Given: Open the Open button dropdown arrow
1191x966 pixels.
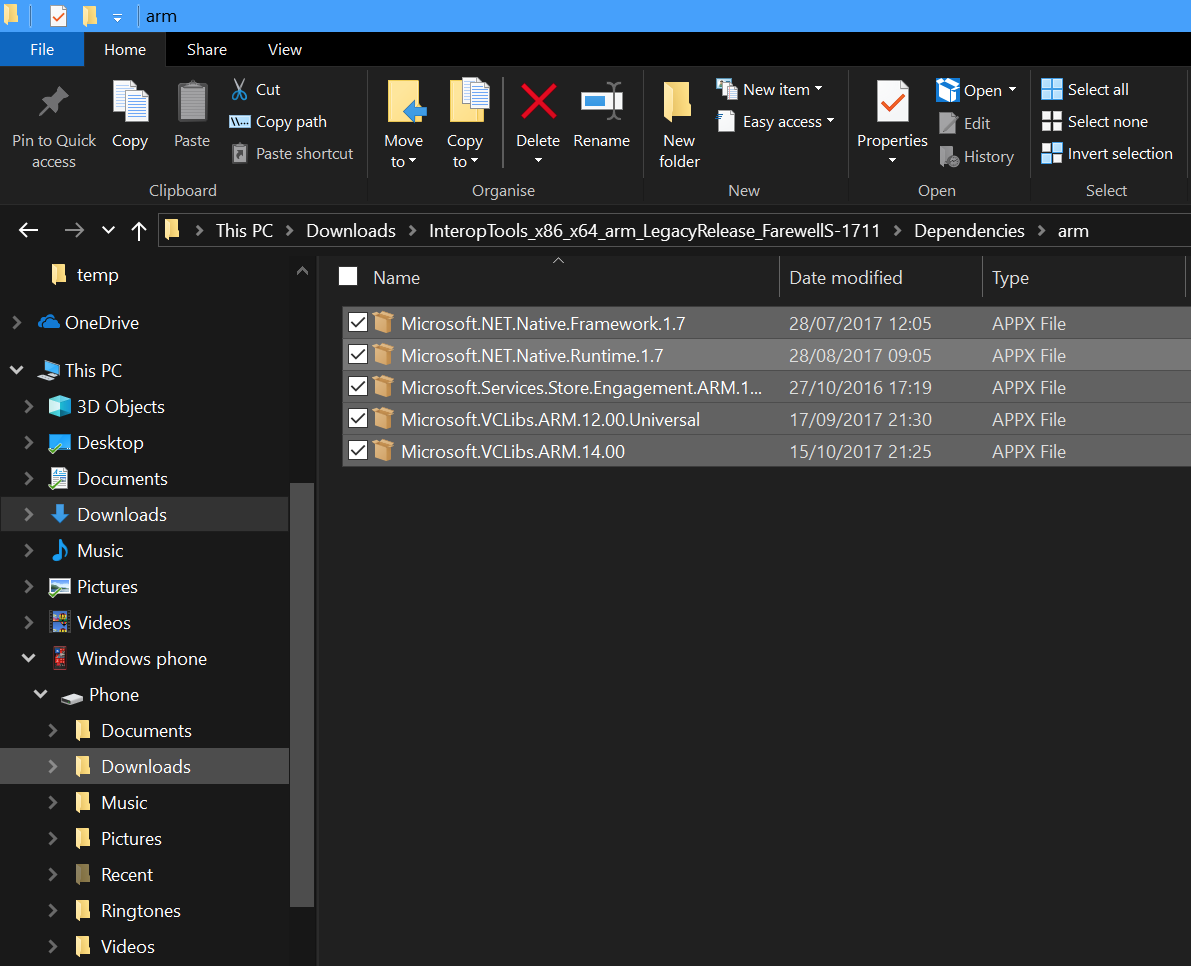Looking at the screenshot, I should pyautogui.click(x=1013, y=90).
